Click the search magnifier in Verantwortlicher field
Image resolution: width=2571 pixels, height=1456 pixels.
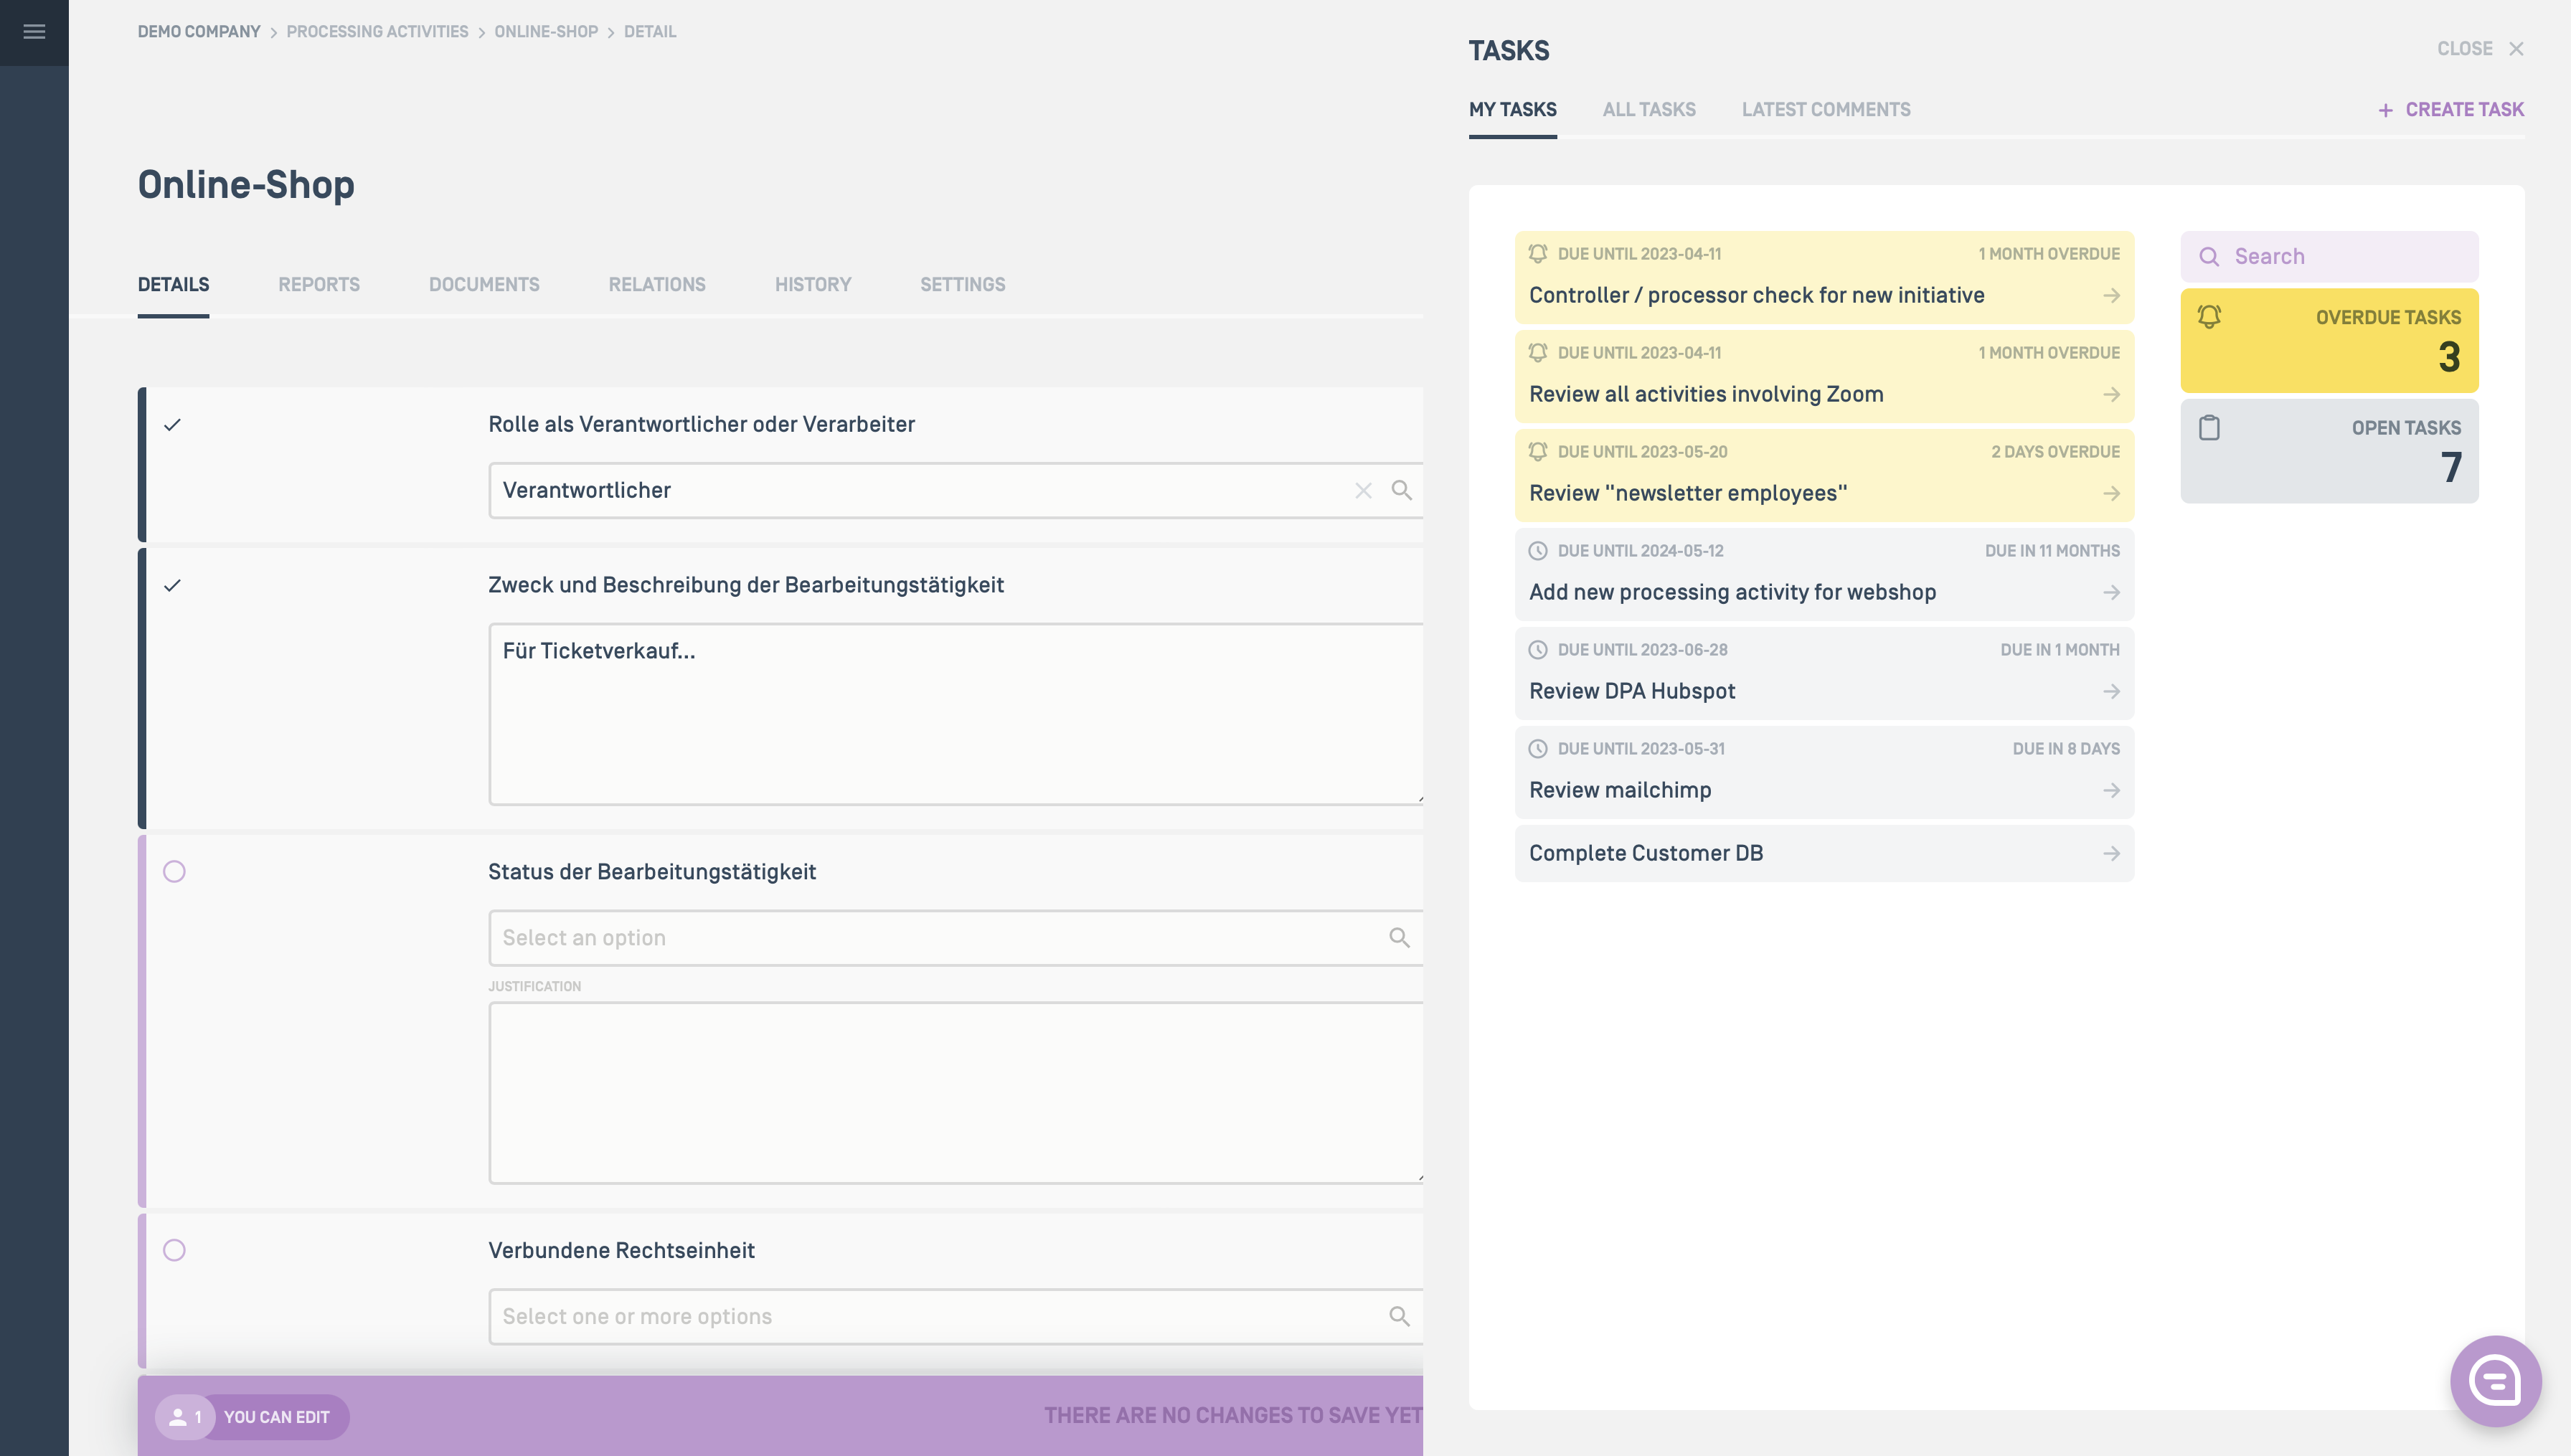1401,490
